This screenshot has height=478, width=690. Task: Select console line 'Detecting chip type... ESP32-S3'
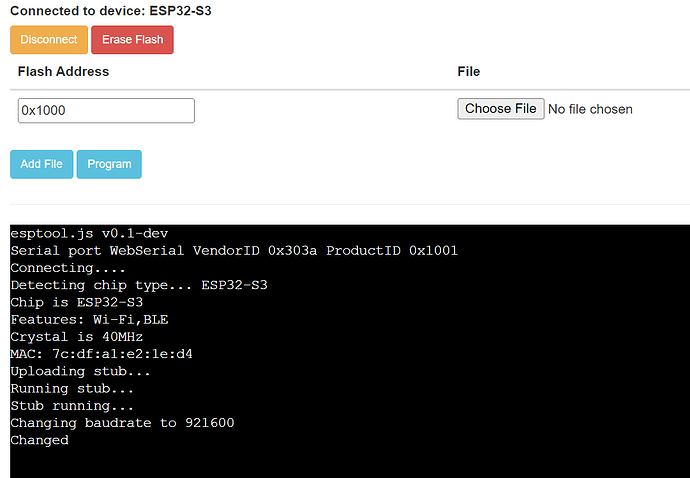[139, 285]
